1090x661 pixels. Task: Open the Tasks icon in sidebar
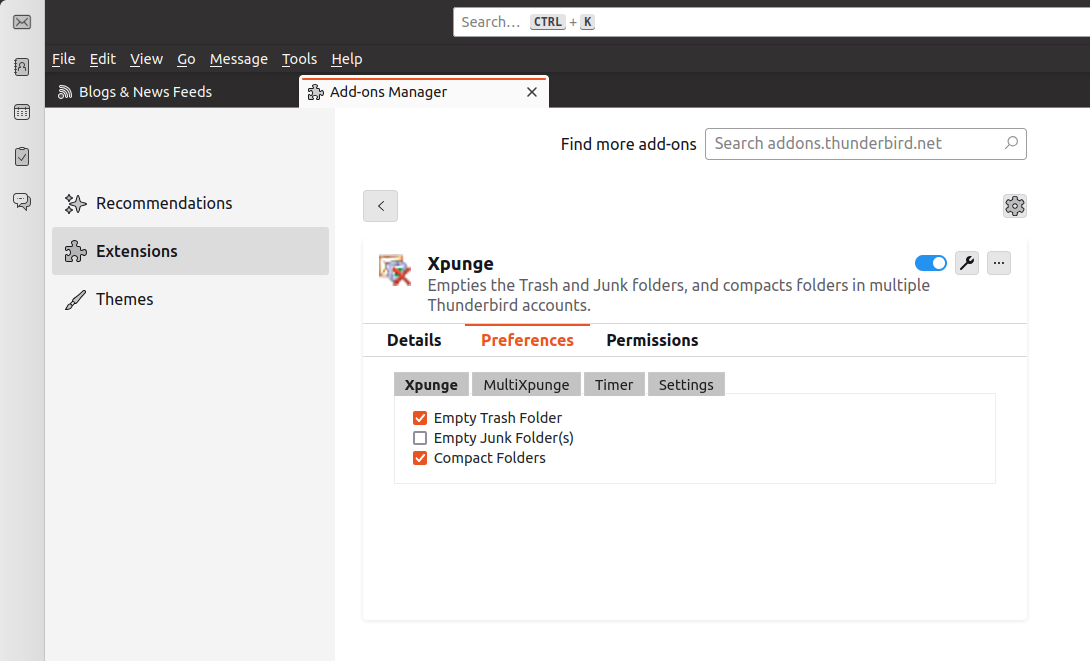pyautogui.click(x=22, y=157)
